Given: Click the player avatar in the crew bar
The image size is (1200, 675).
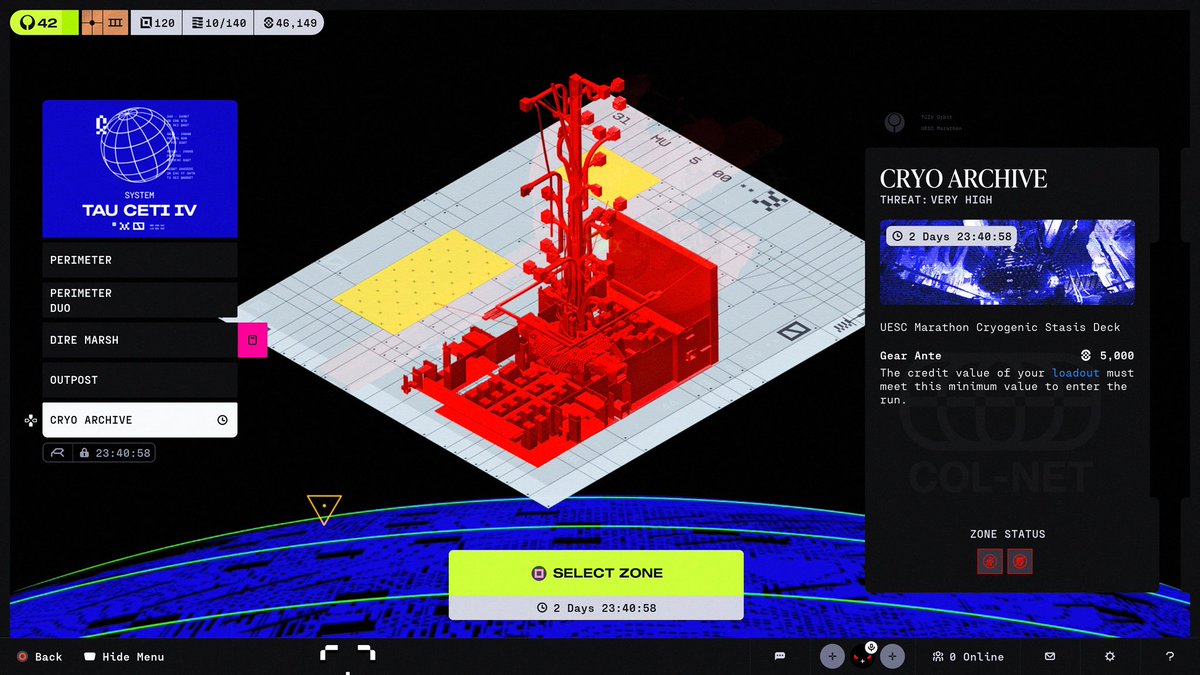Looking at the screenshot, I should [x=862, y=658].
